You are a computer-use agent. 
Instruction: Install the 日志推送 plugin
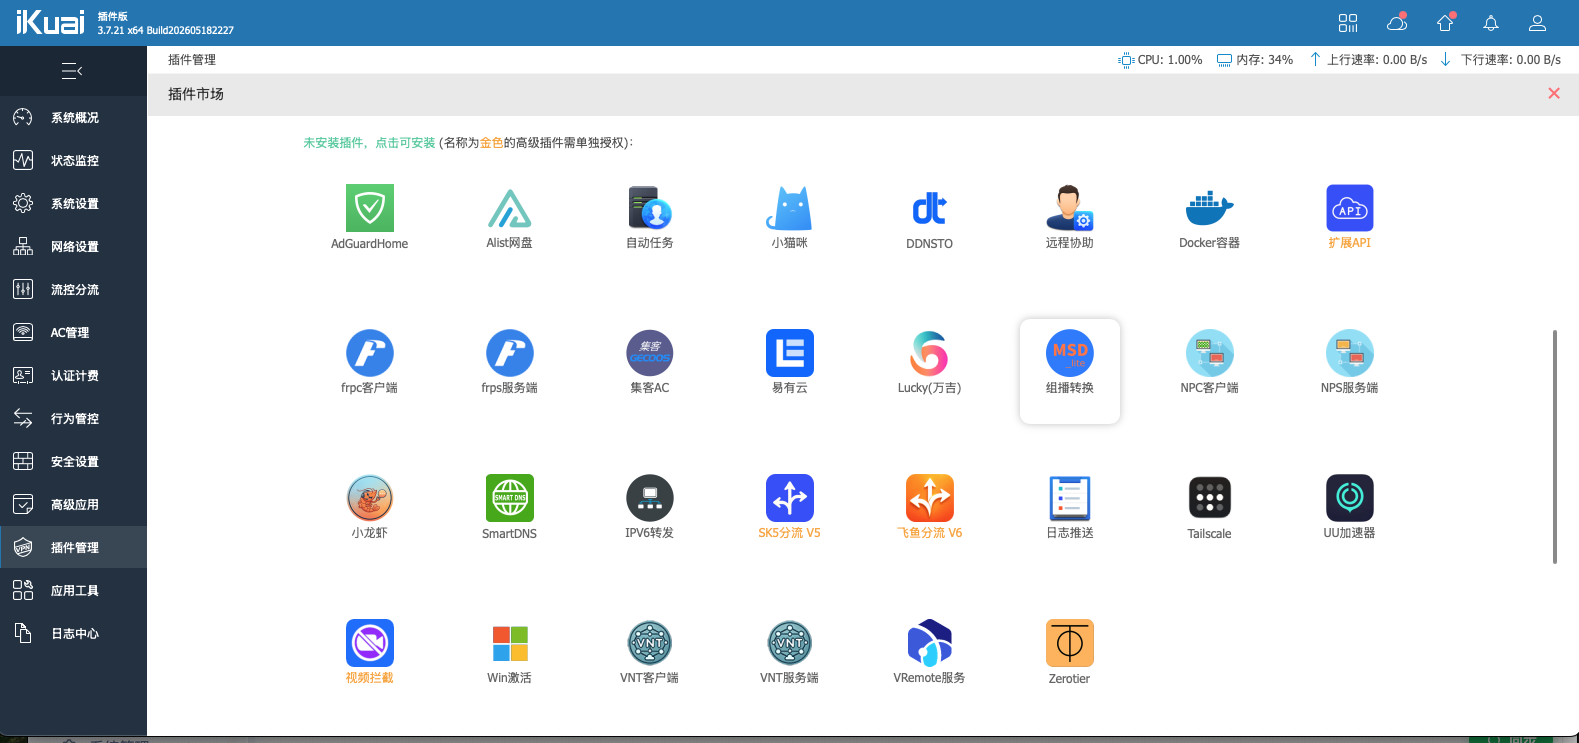(x=1070, y=498)
